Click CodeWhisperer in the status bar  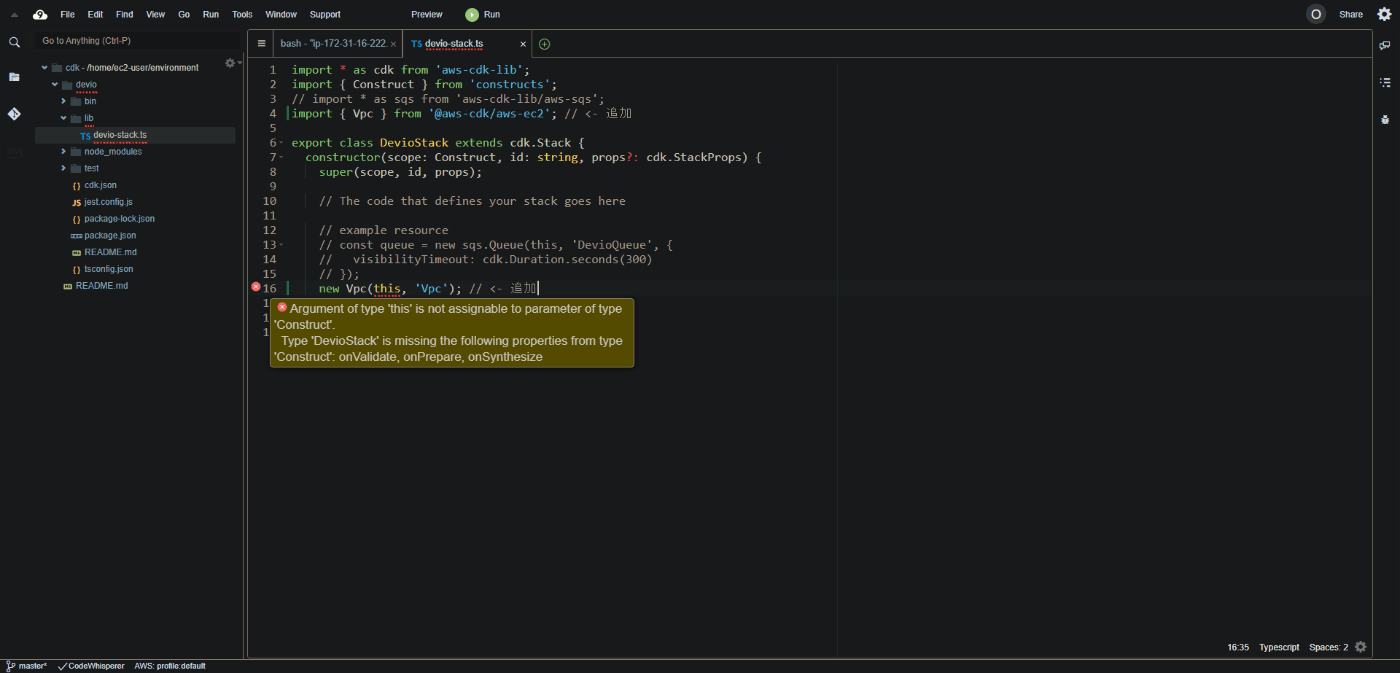point(91,666)
